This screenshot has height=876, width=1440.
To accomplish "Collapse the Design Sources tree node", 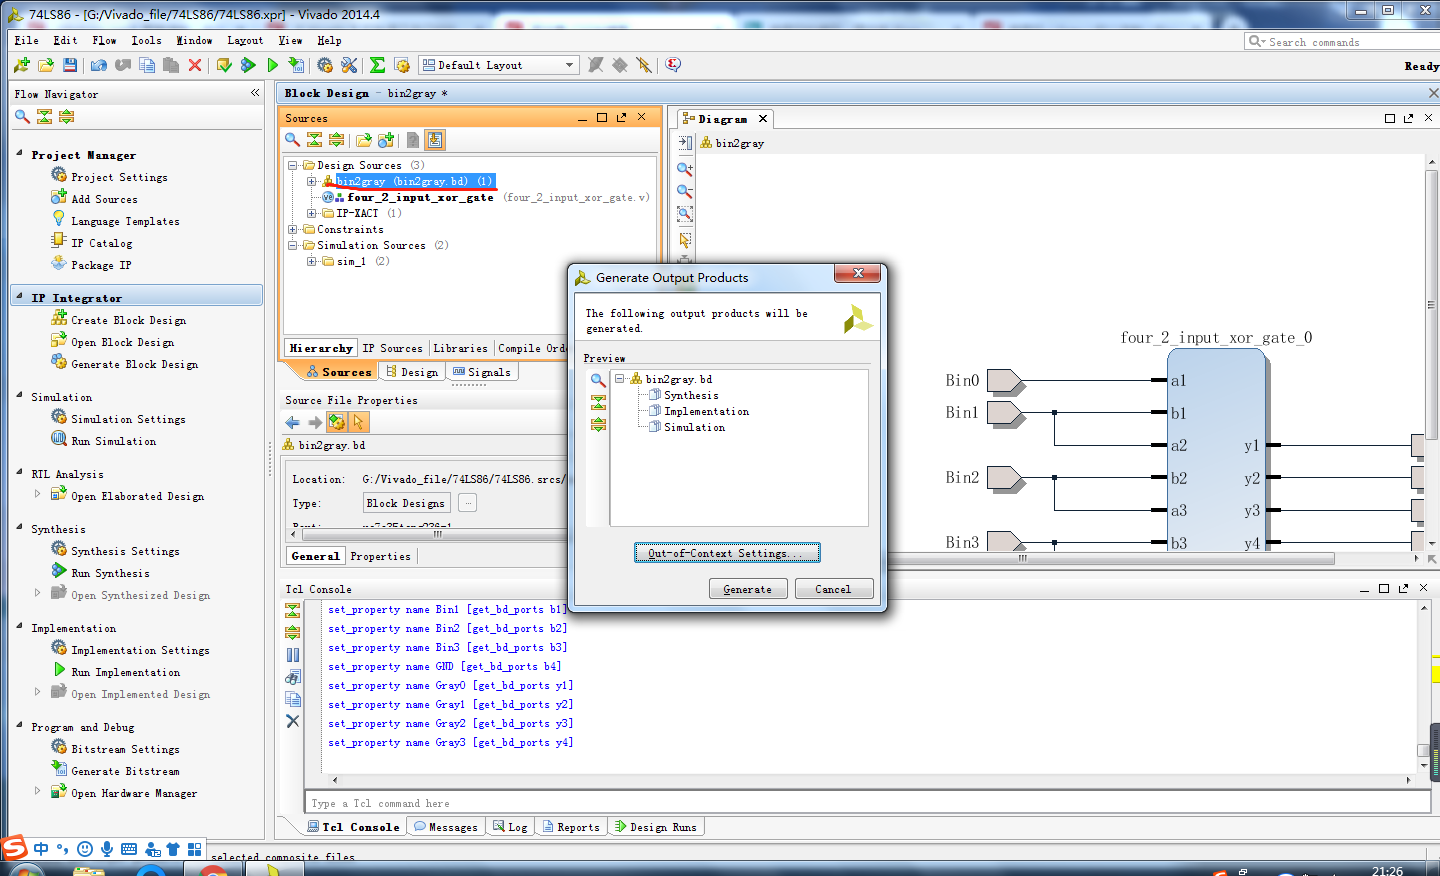I will pyautogui.click(x=293, y=166).
